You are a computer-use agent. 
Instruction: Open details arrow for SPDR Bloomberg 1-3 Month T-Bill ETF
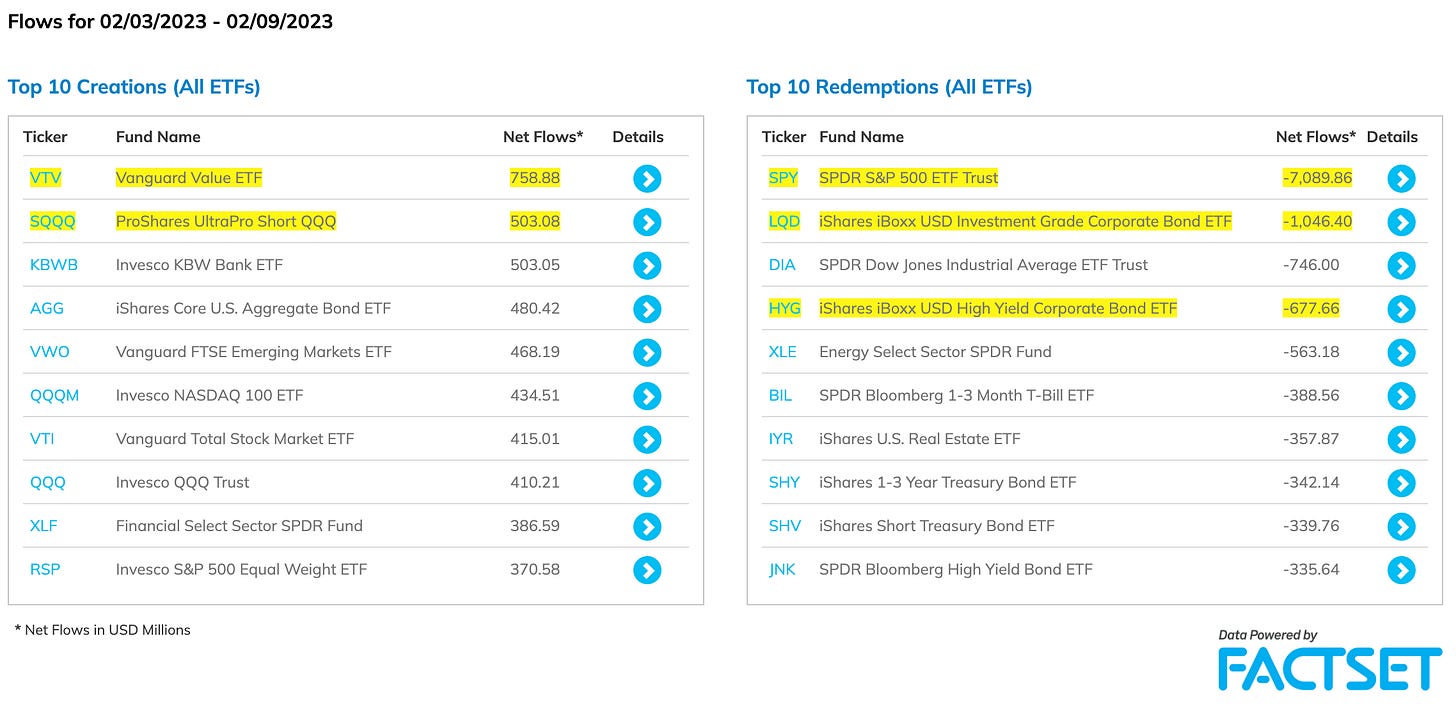click(1401, 396)
